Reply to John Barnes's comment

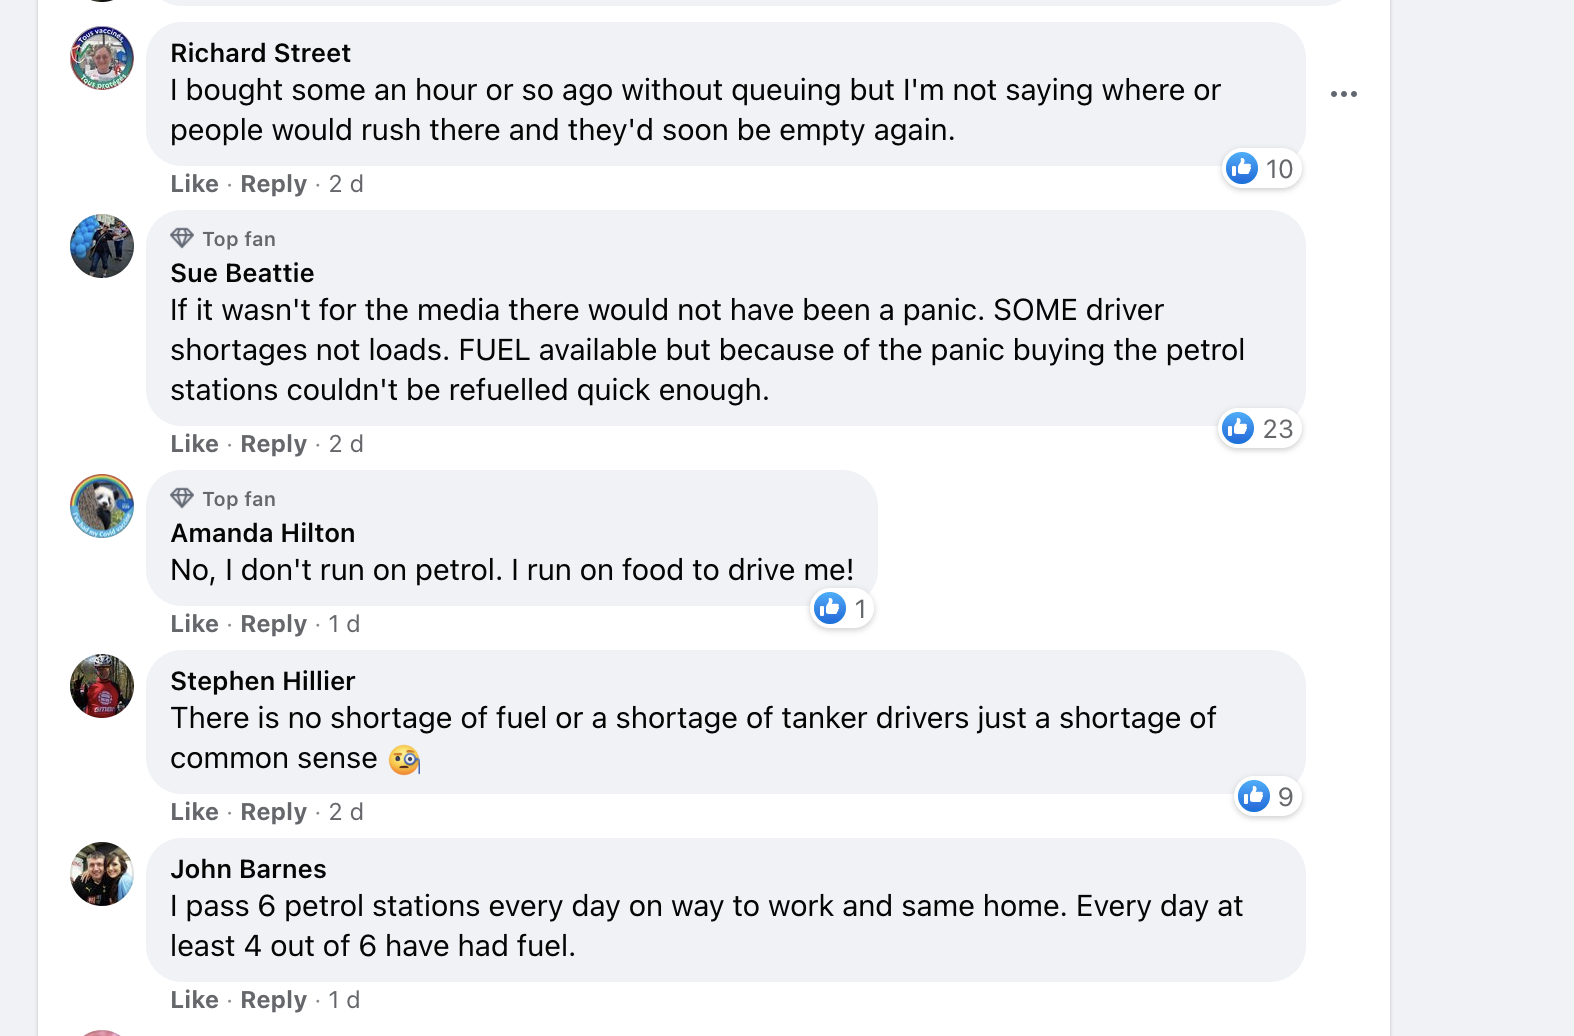(273, 1000)
